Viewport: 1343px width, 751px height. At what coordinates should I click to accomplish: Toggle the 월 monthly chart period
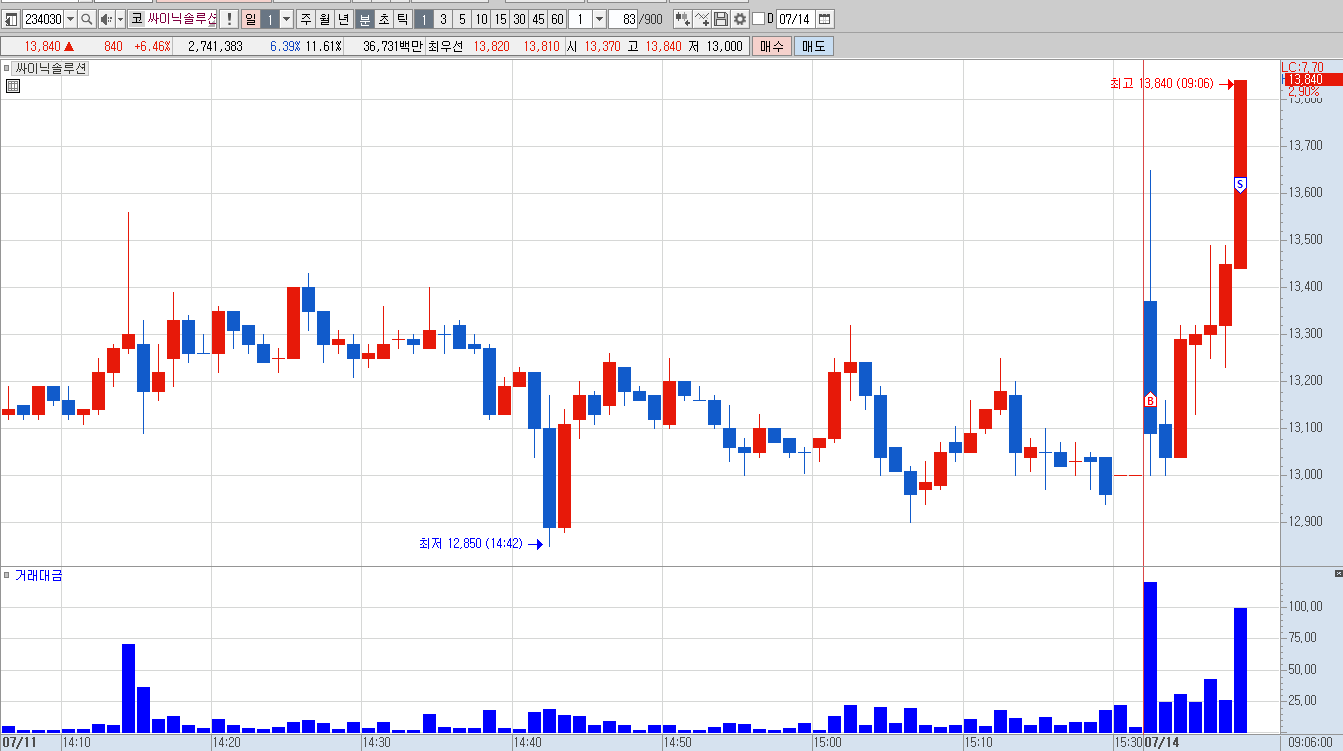tap(324, 19)
